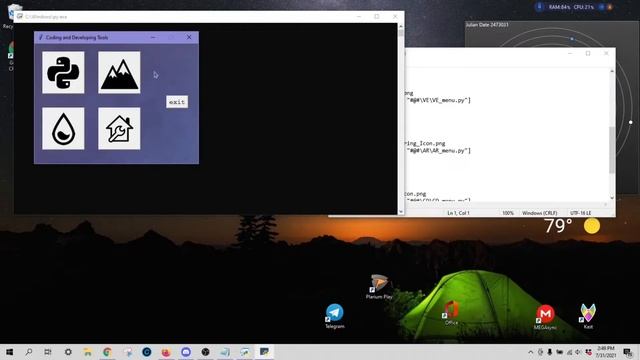Close the Coding and Developing Tools window

click(189, 37)
